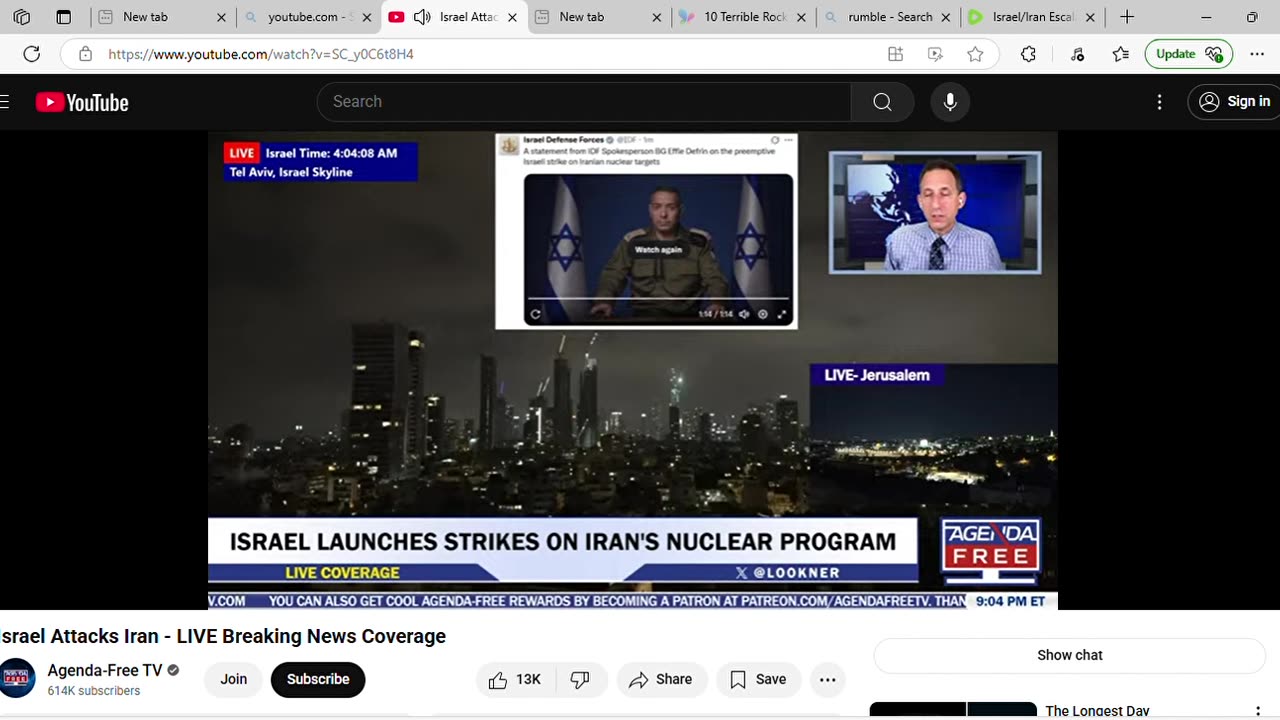This screenshot has width=1280, height=720.
Task: Open The Longest Day video title
Action: pyautogui.click(x=1097, y=711)
